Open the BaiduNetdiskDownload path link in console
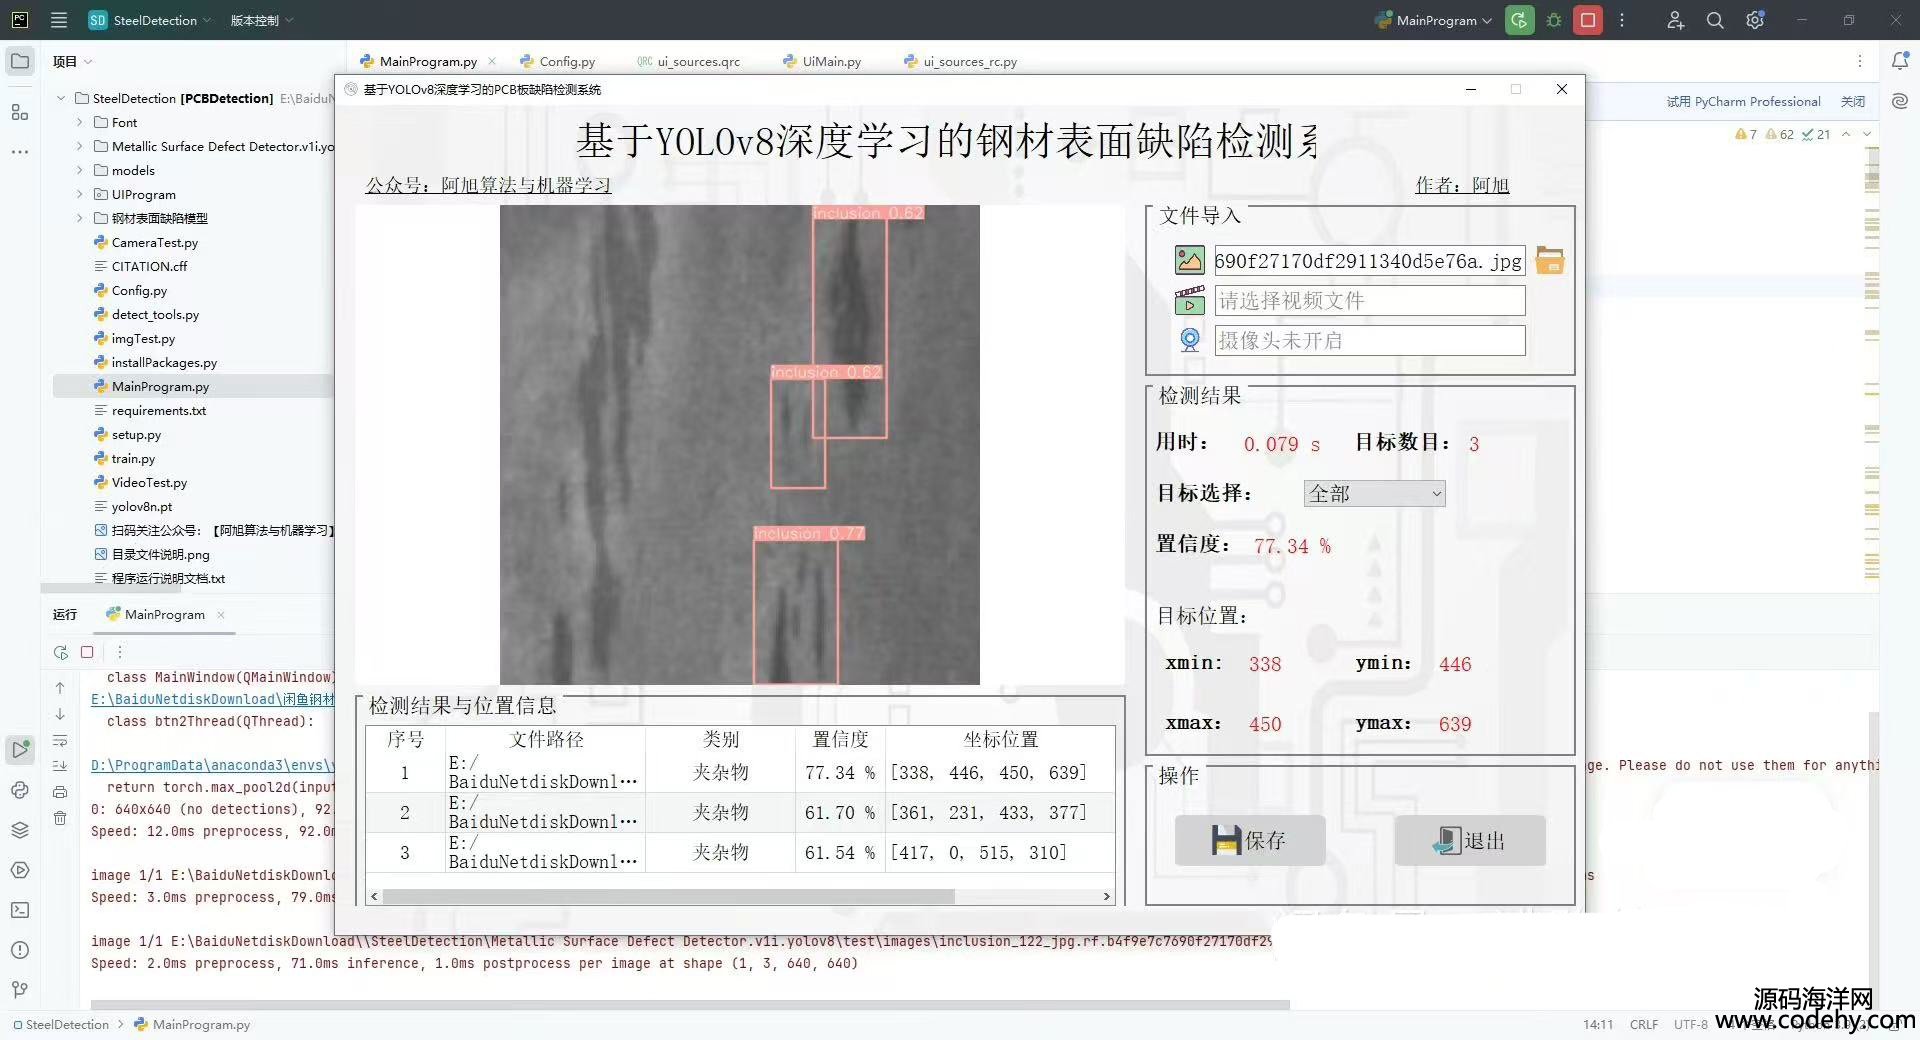1920x1040 pixels. (x=212, y=699)
